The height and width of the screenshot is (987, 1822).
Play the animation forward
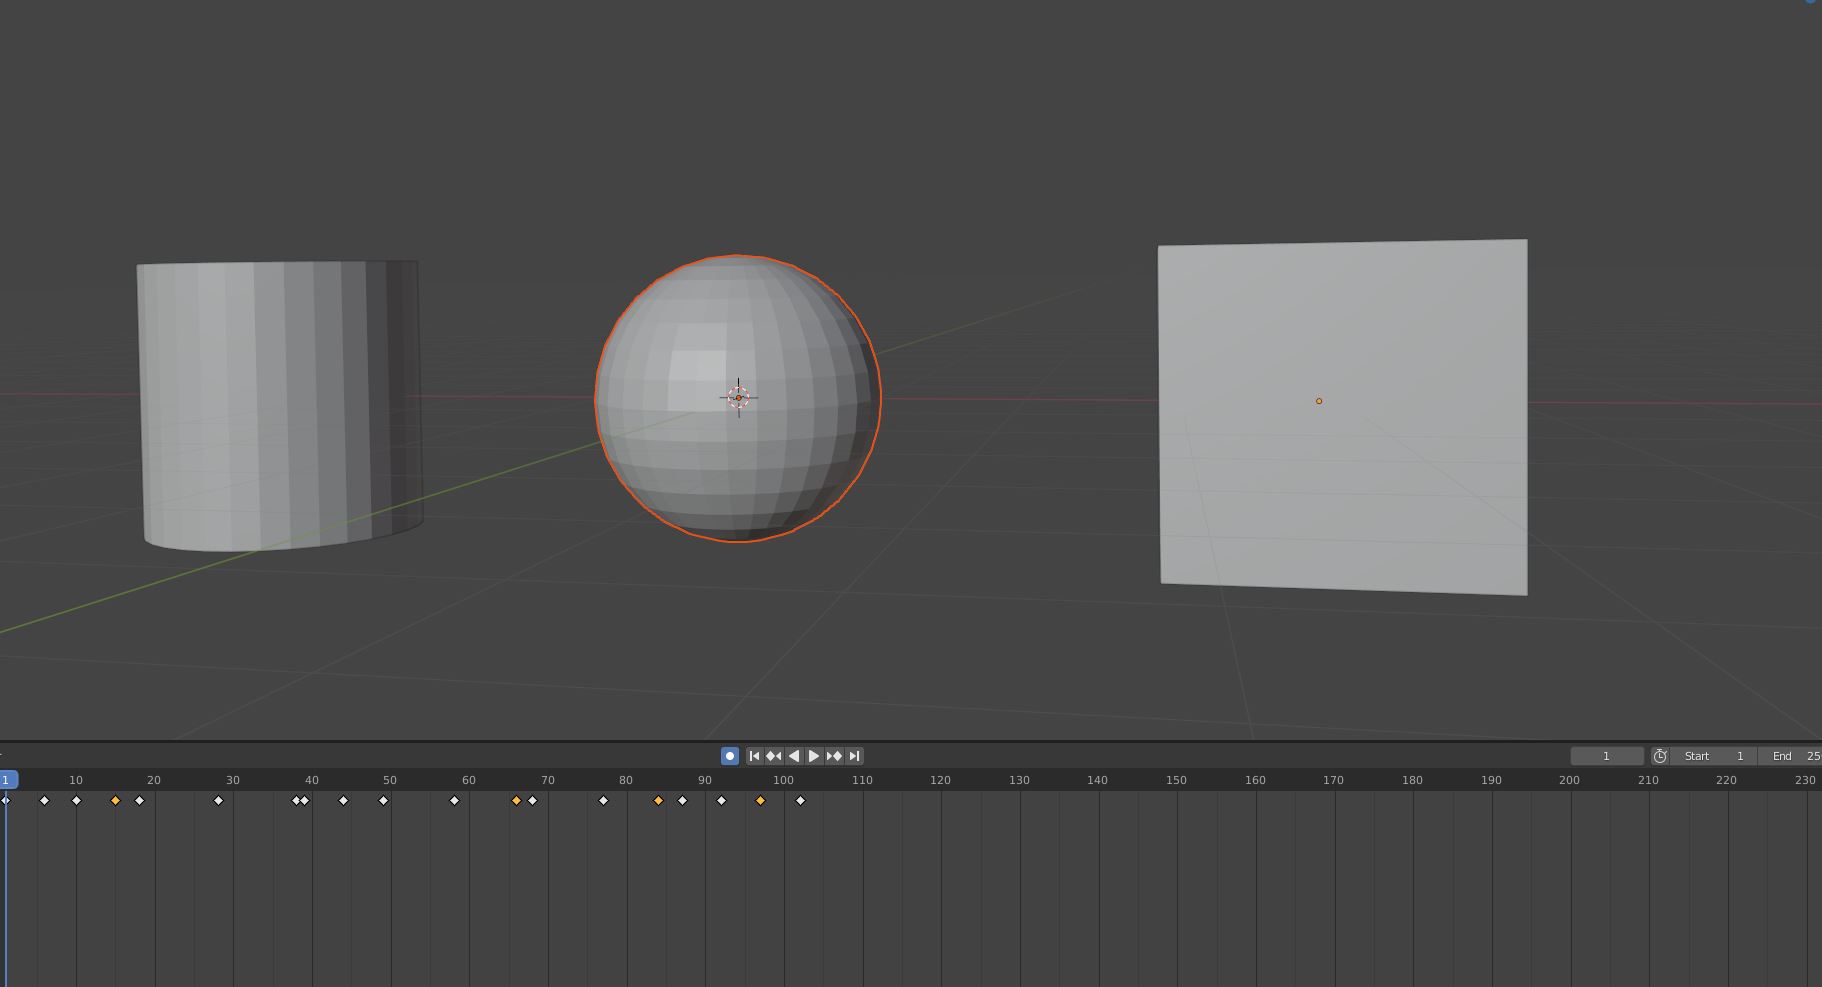click(814, 756)
